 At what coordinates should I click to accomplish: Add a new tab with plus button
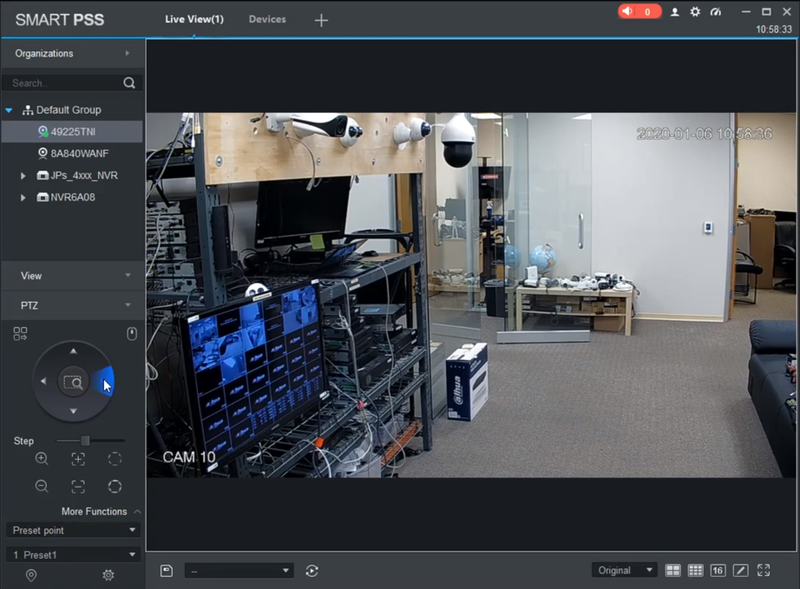(321, 20)
